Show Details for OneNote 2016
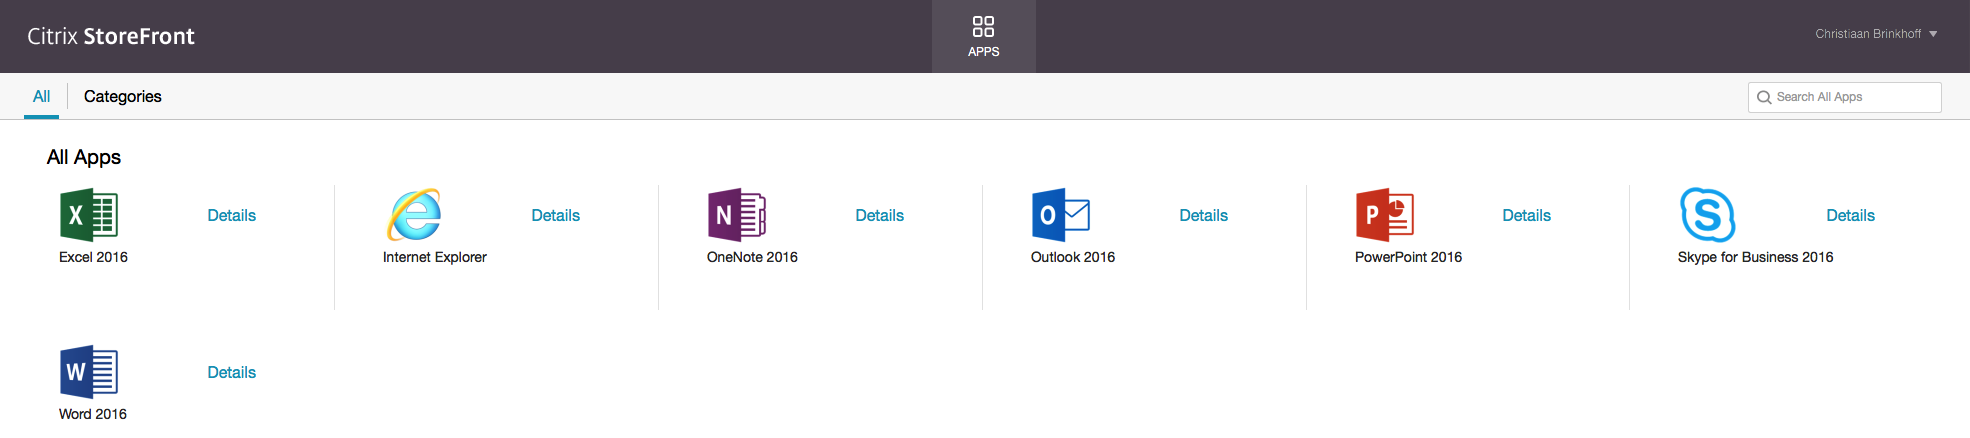The height and width of the screenshot is (438, 1970). click(x=879, y=216)
